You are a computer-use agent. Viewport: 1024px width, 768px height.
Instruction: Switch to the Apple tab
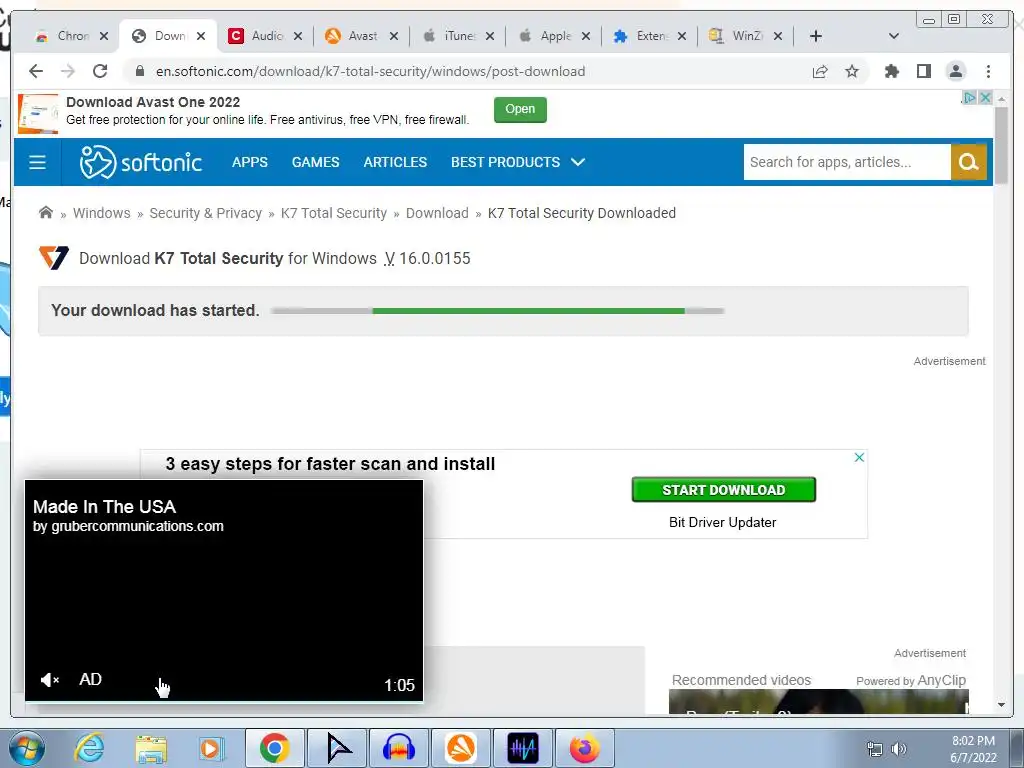pos(545,36)
